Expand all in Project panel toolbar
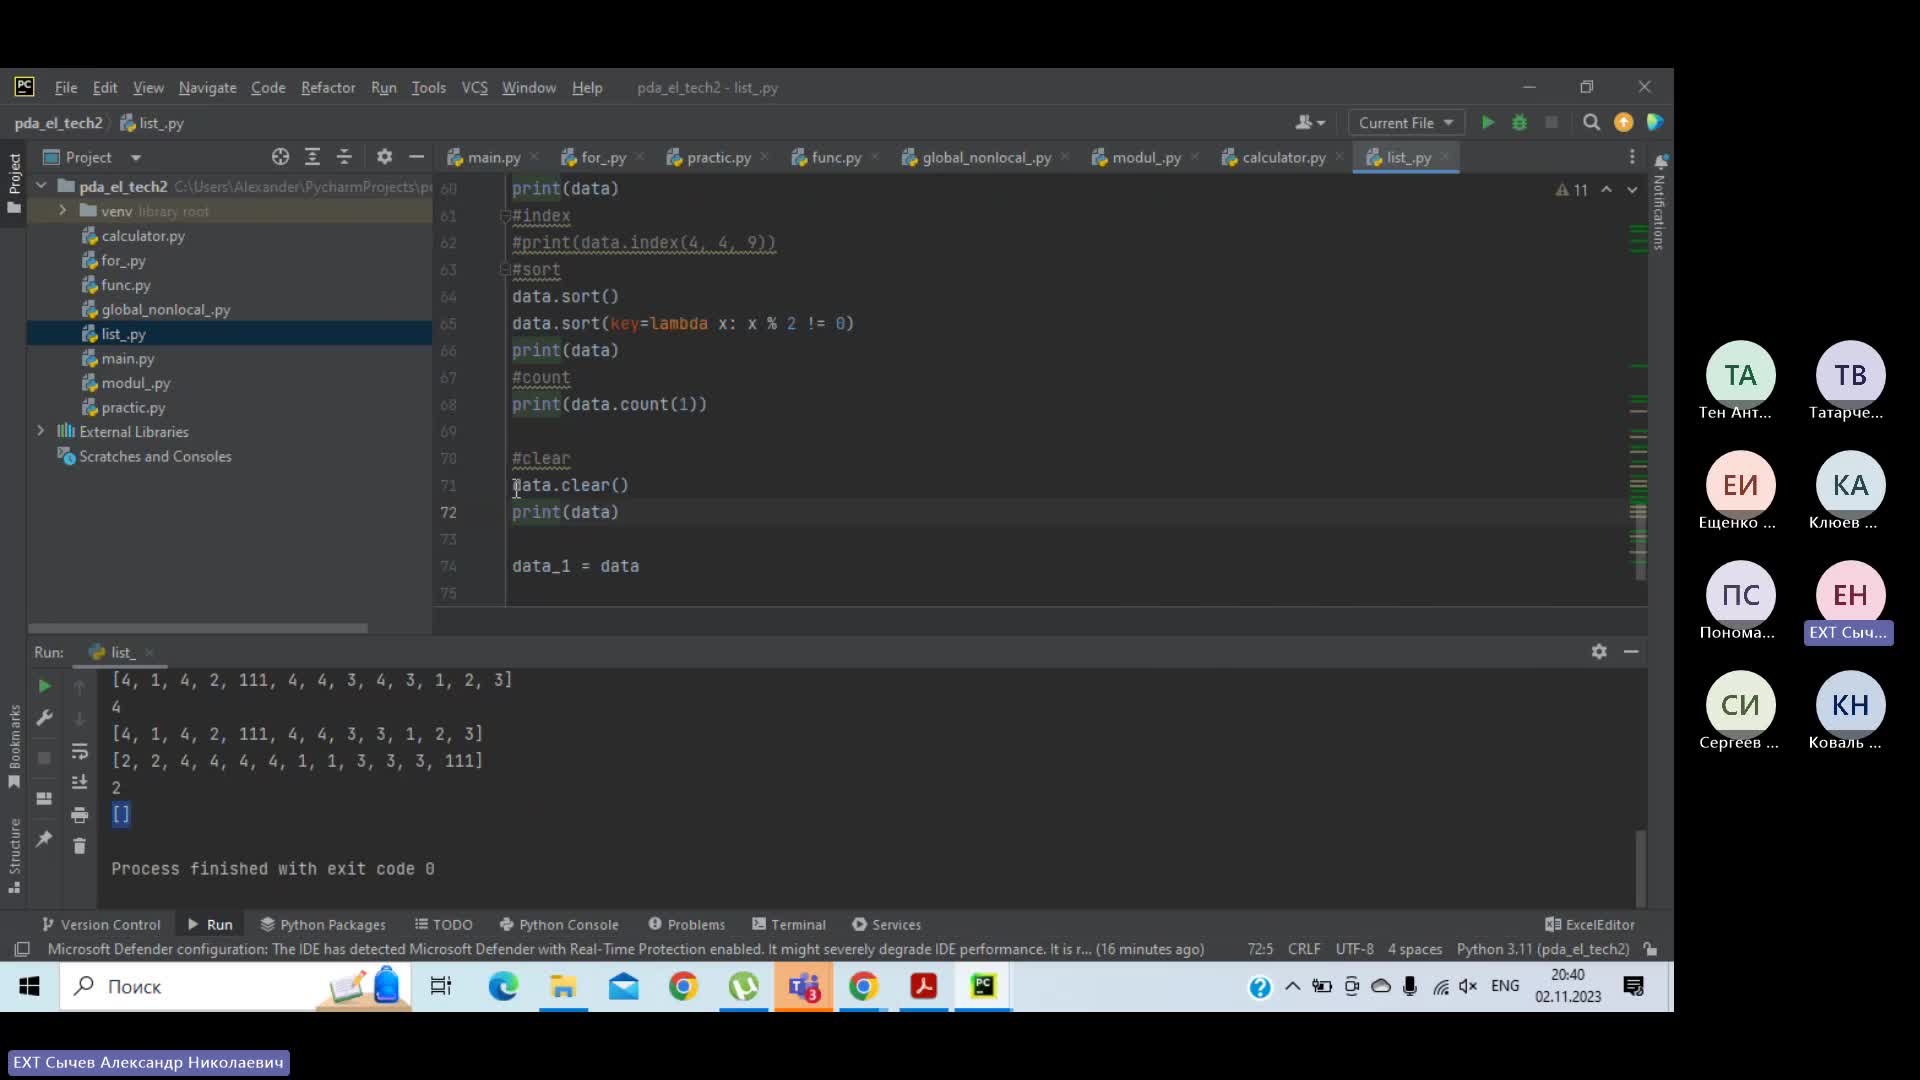Image resolution: width=1920 pixels, height=1080 pixels. pos(312,157)
